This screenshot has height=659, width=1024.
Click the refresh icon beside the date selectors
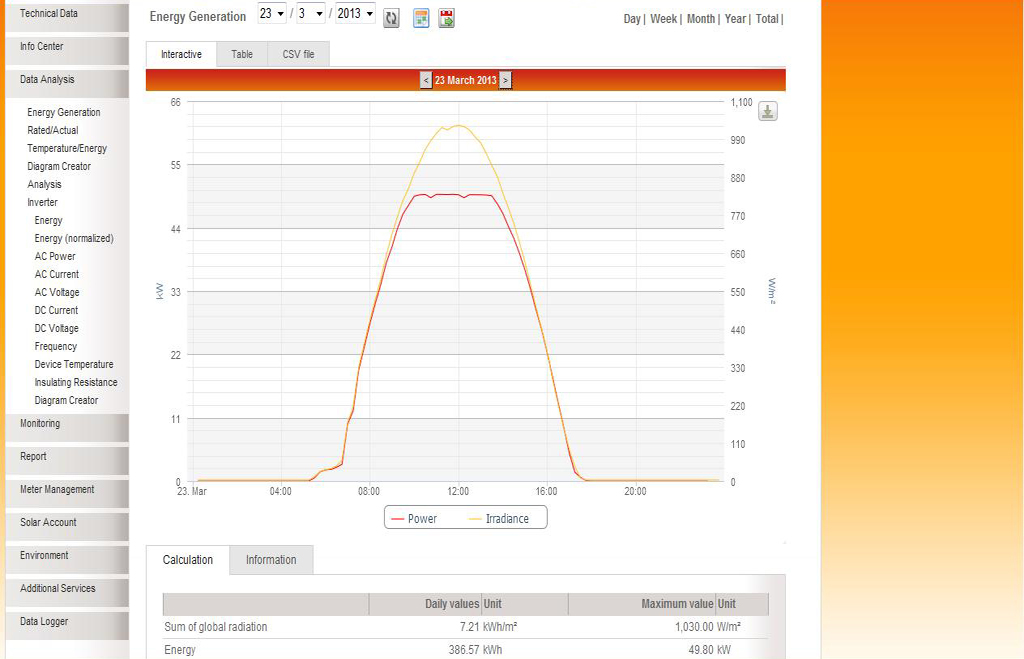391,18
